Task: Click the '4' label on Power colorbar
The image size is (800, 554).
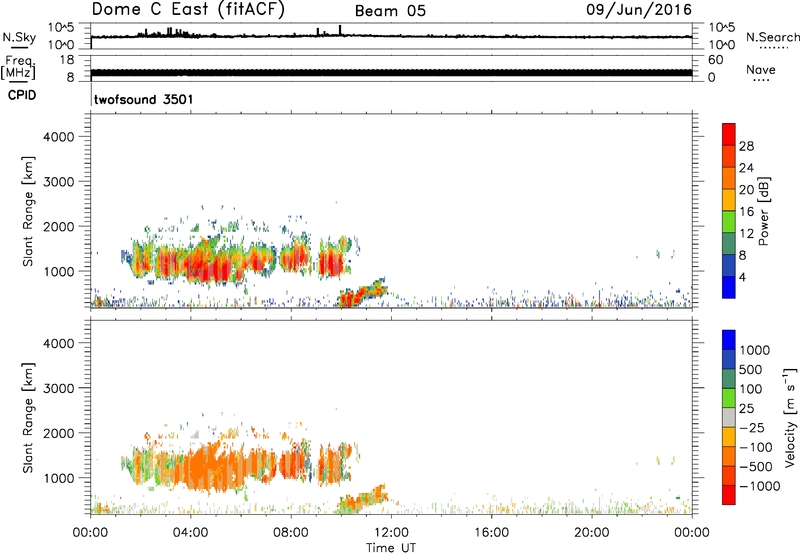Action: tap(743, 277)
